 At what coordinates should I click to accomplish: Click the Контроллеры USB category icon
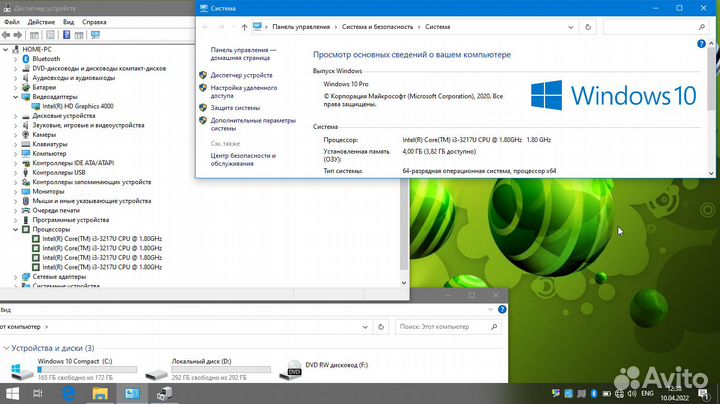point(26,173)
